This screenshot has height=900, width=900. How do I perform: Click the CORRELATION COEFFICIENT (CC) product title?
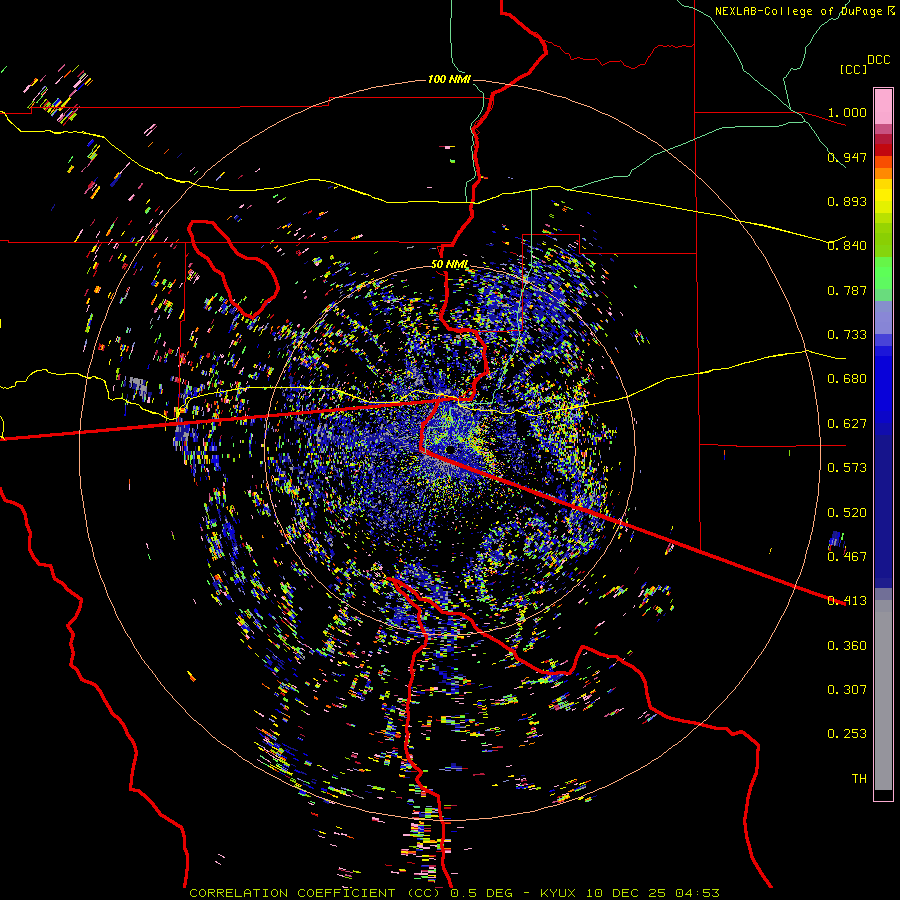[315, 893]
